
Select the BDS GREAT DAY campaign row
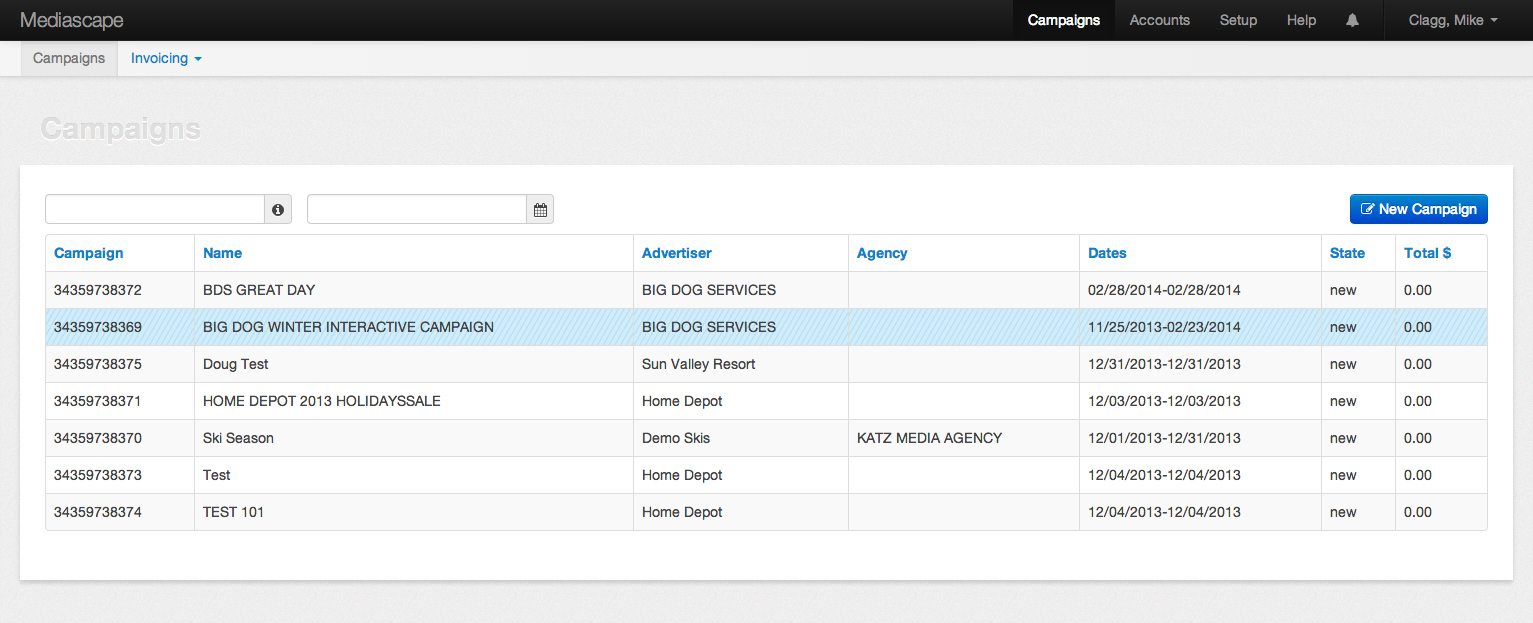[x=259, y=290]
